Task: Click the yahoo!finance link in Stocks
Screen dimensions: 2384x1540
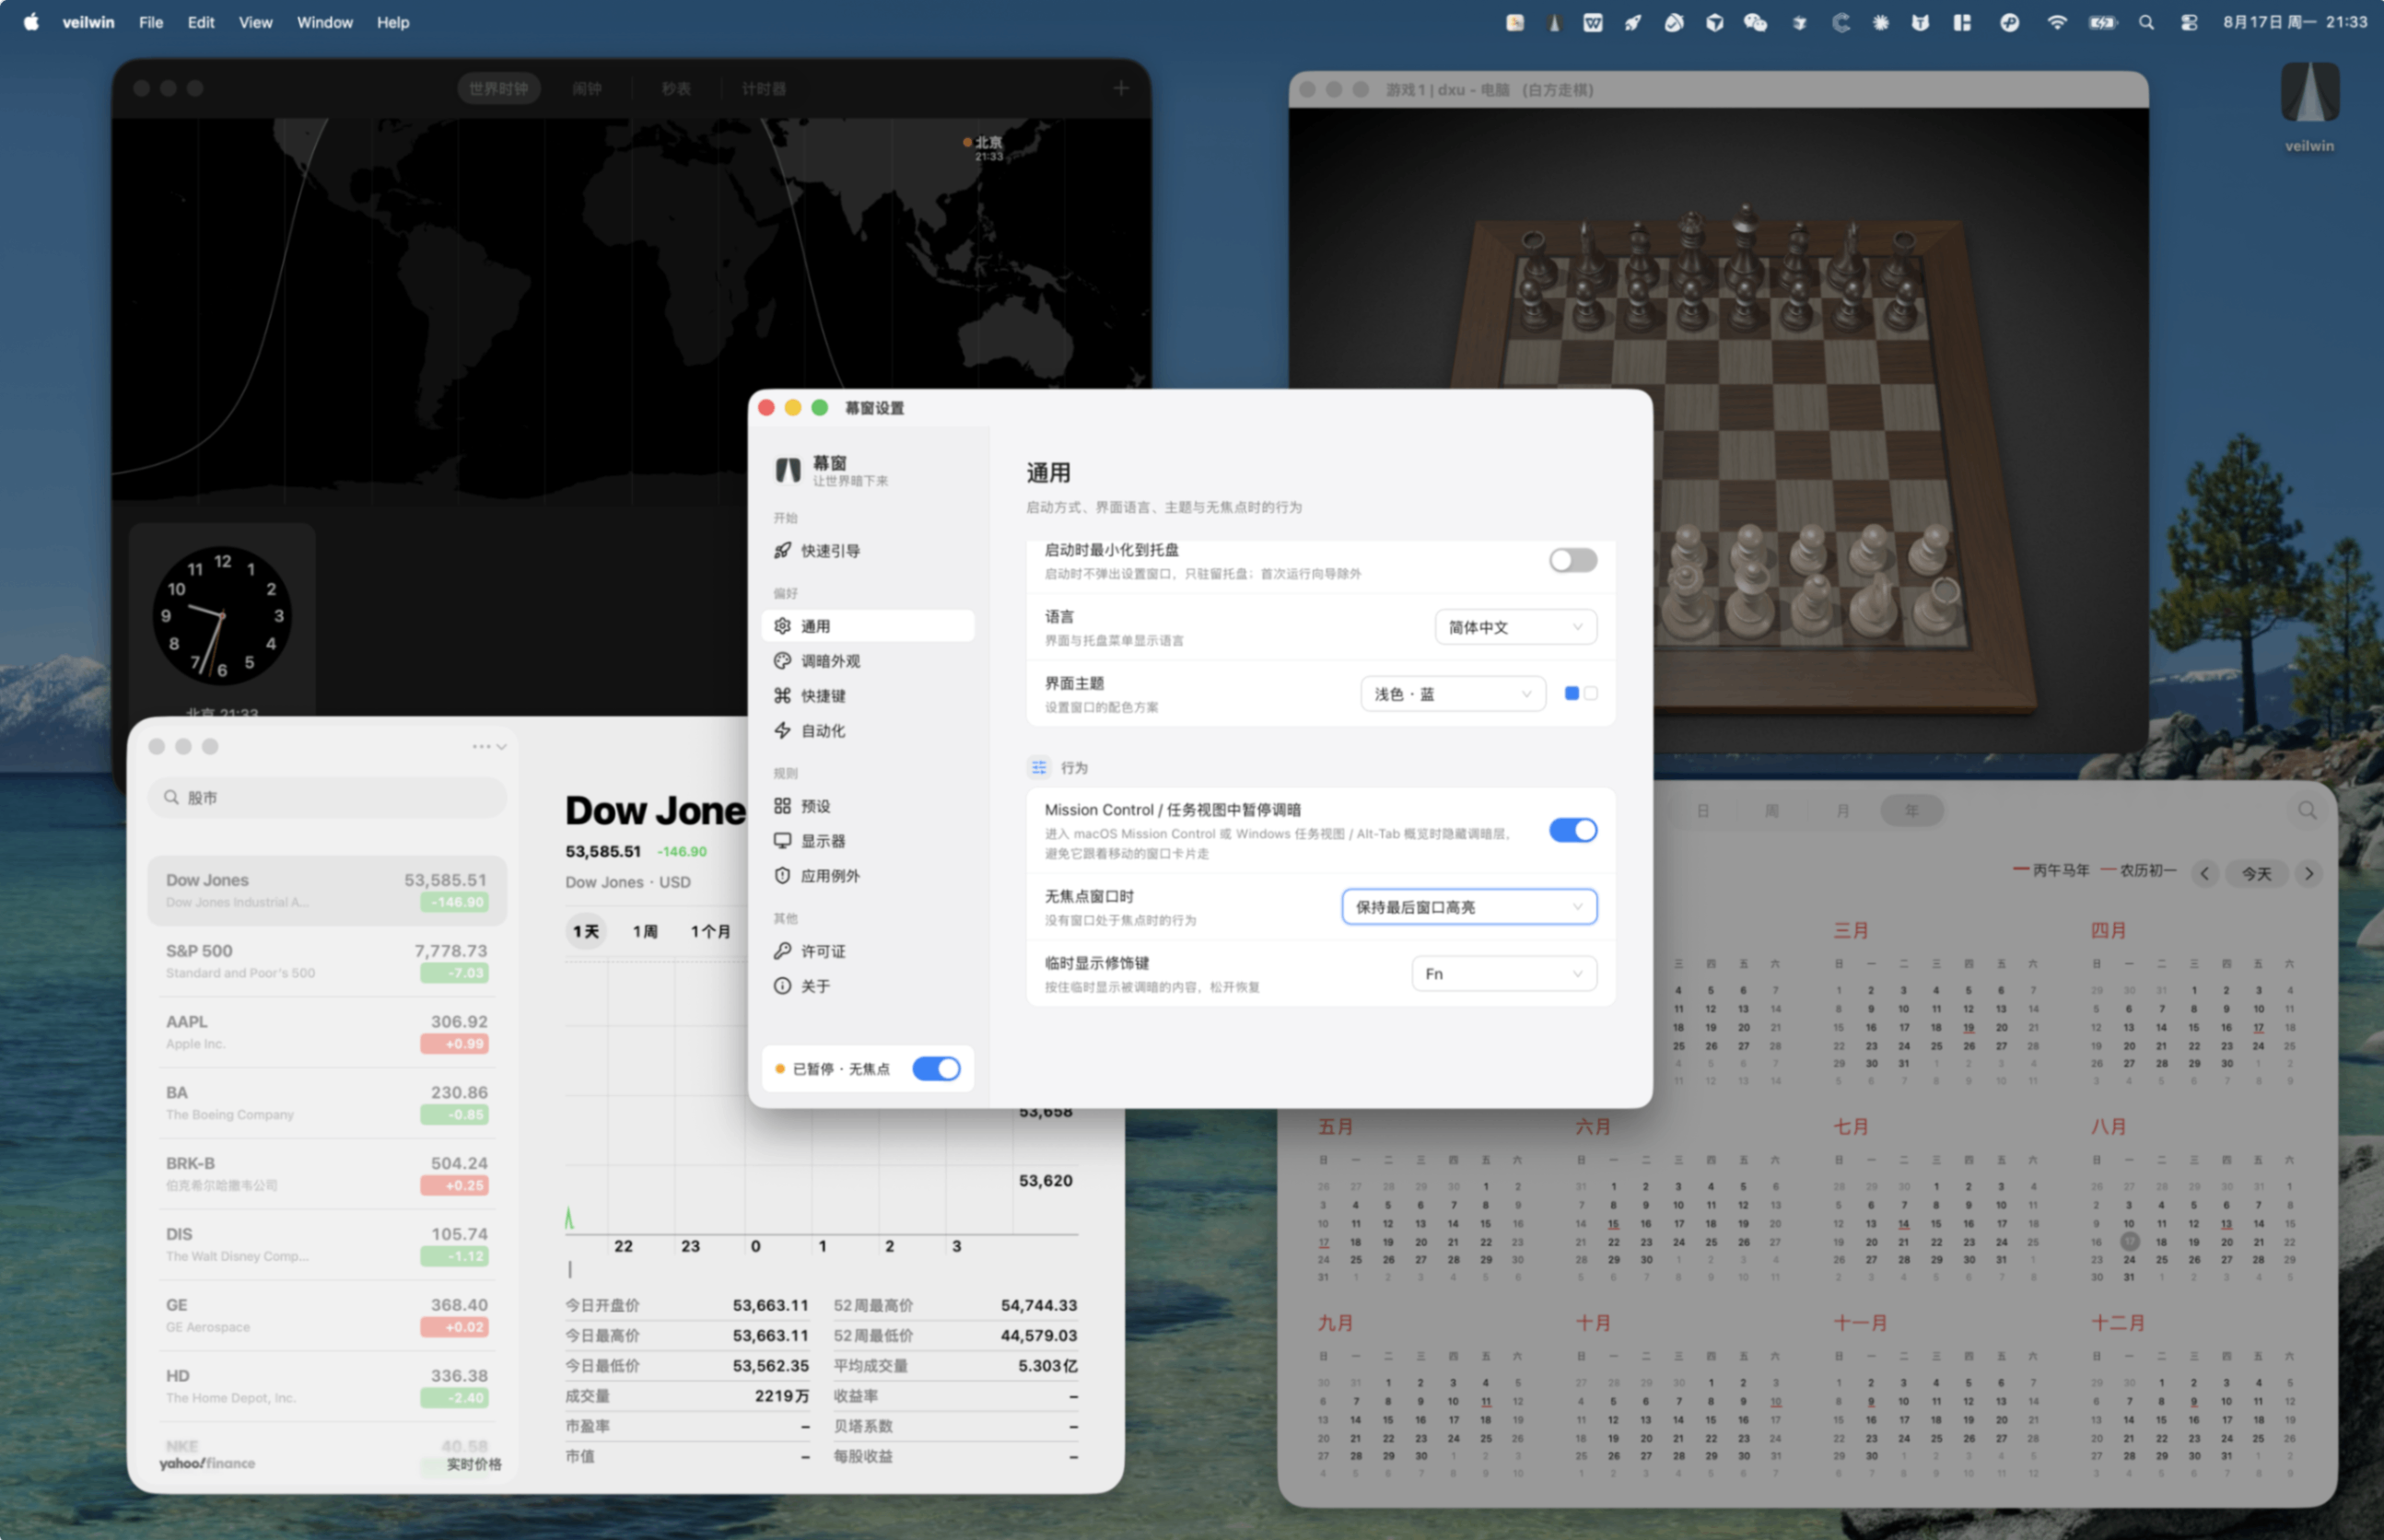Action: [x=207, y=1463]
